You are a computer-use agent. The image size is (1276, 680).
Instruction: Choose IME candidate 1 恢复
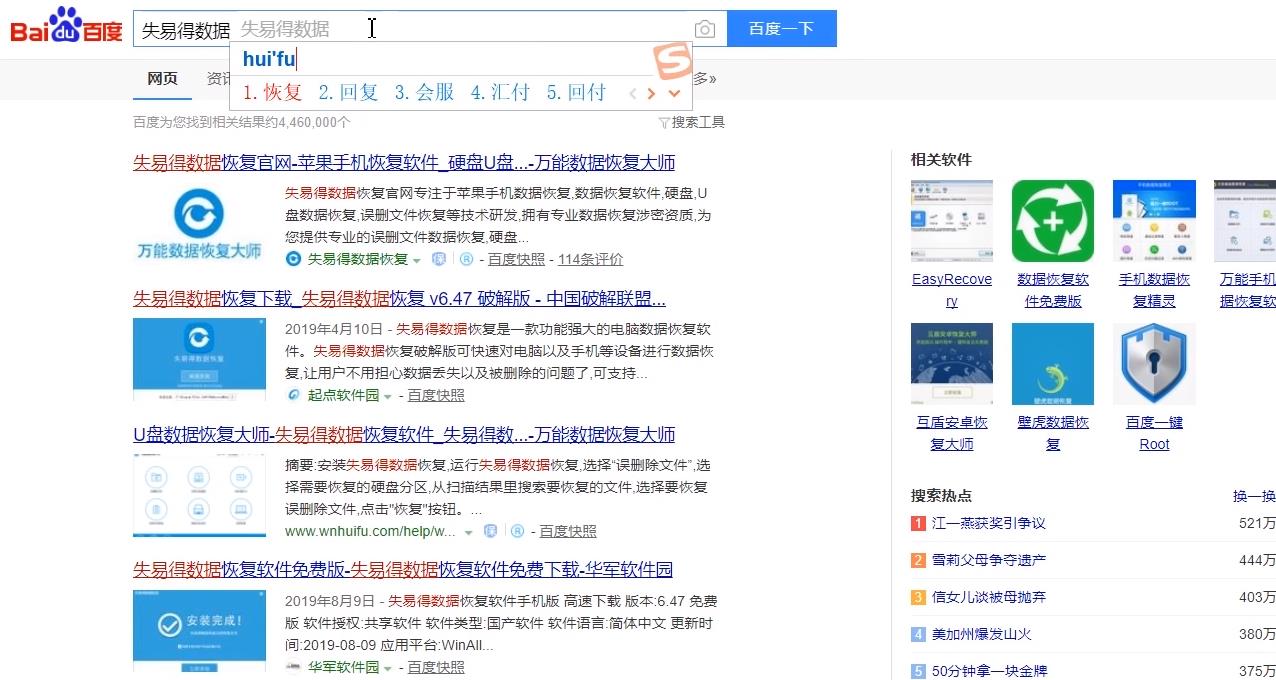click(x=273, y=92)
